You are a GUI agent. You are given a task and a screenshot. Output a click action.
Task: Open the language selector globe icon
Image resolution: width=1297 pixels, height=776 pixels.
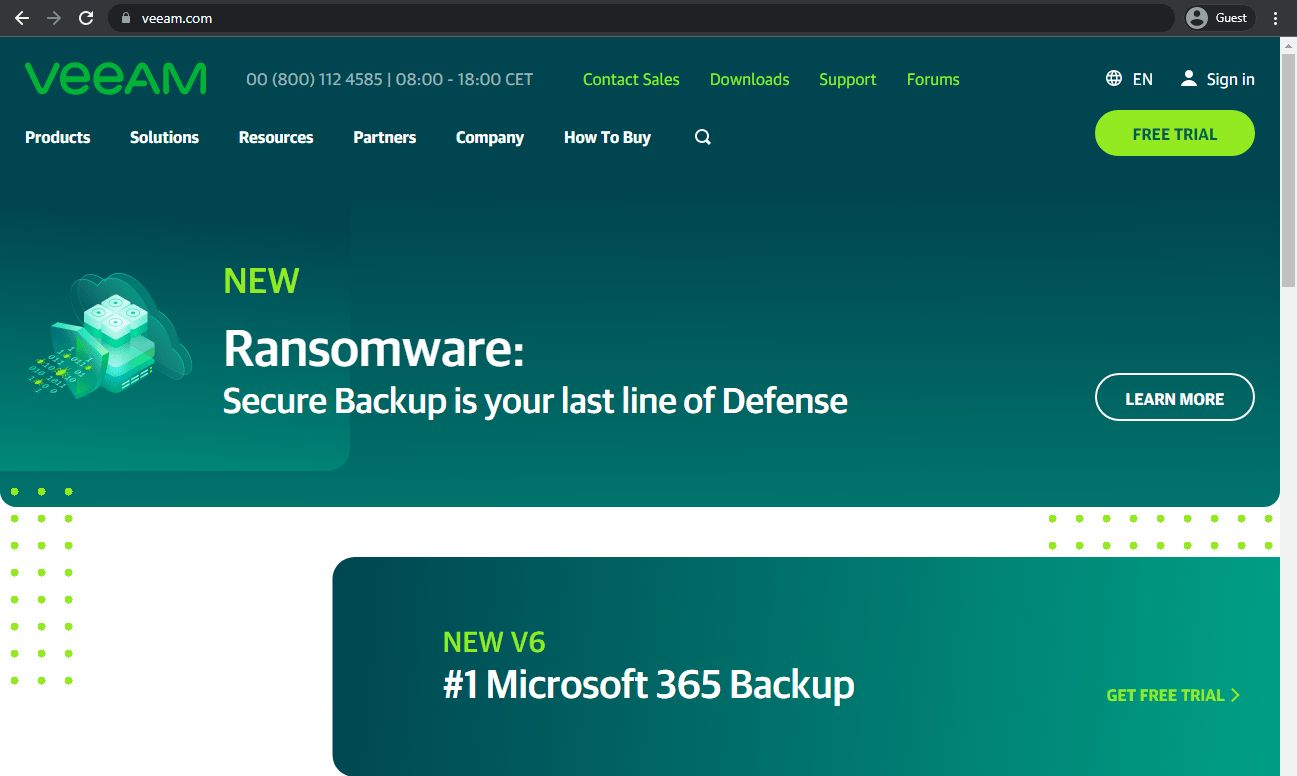point(1113,78)
